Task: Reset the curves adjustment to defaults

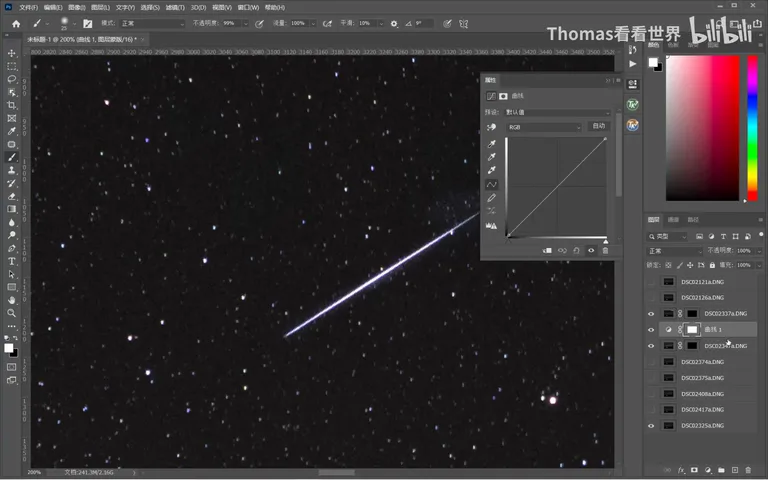Action: tap(576, 251)
